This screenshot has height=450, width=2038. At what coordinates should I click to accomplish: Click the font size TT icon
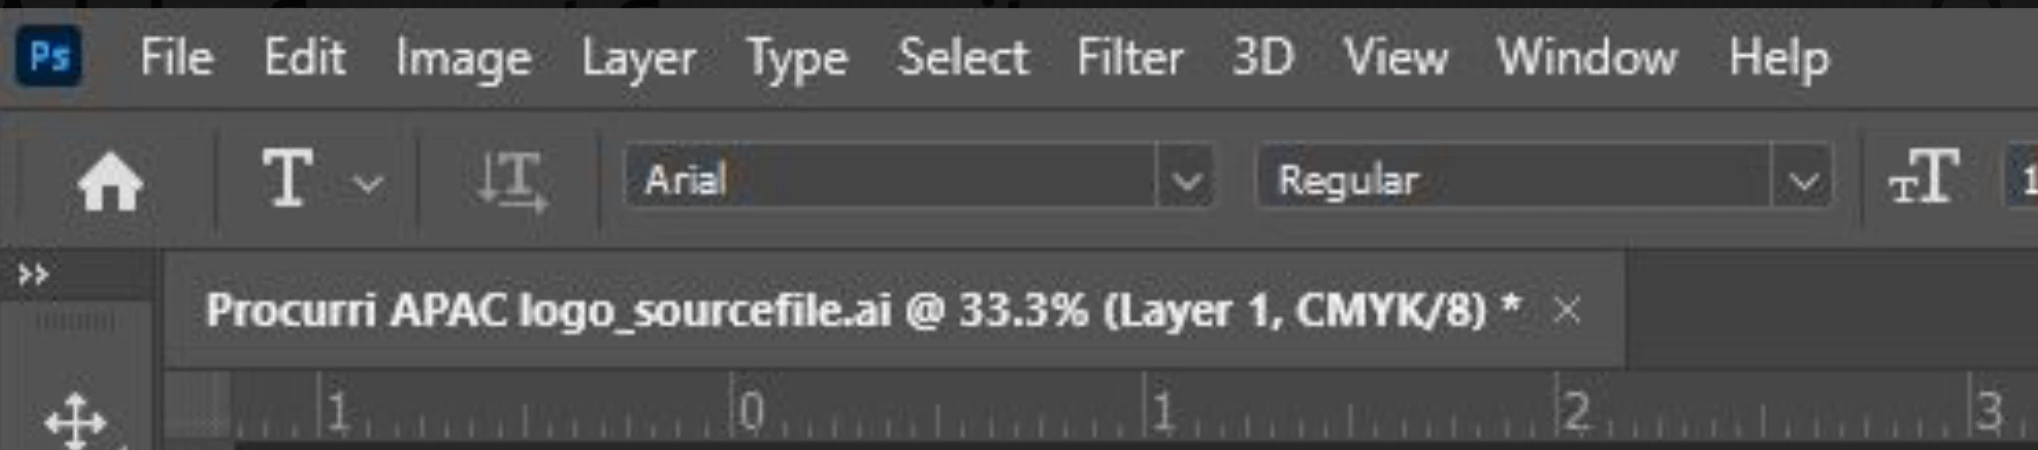pos(1923,177)
